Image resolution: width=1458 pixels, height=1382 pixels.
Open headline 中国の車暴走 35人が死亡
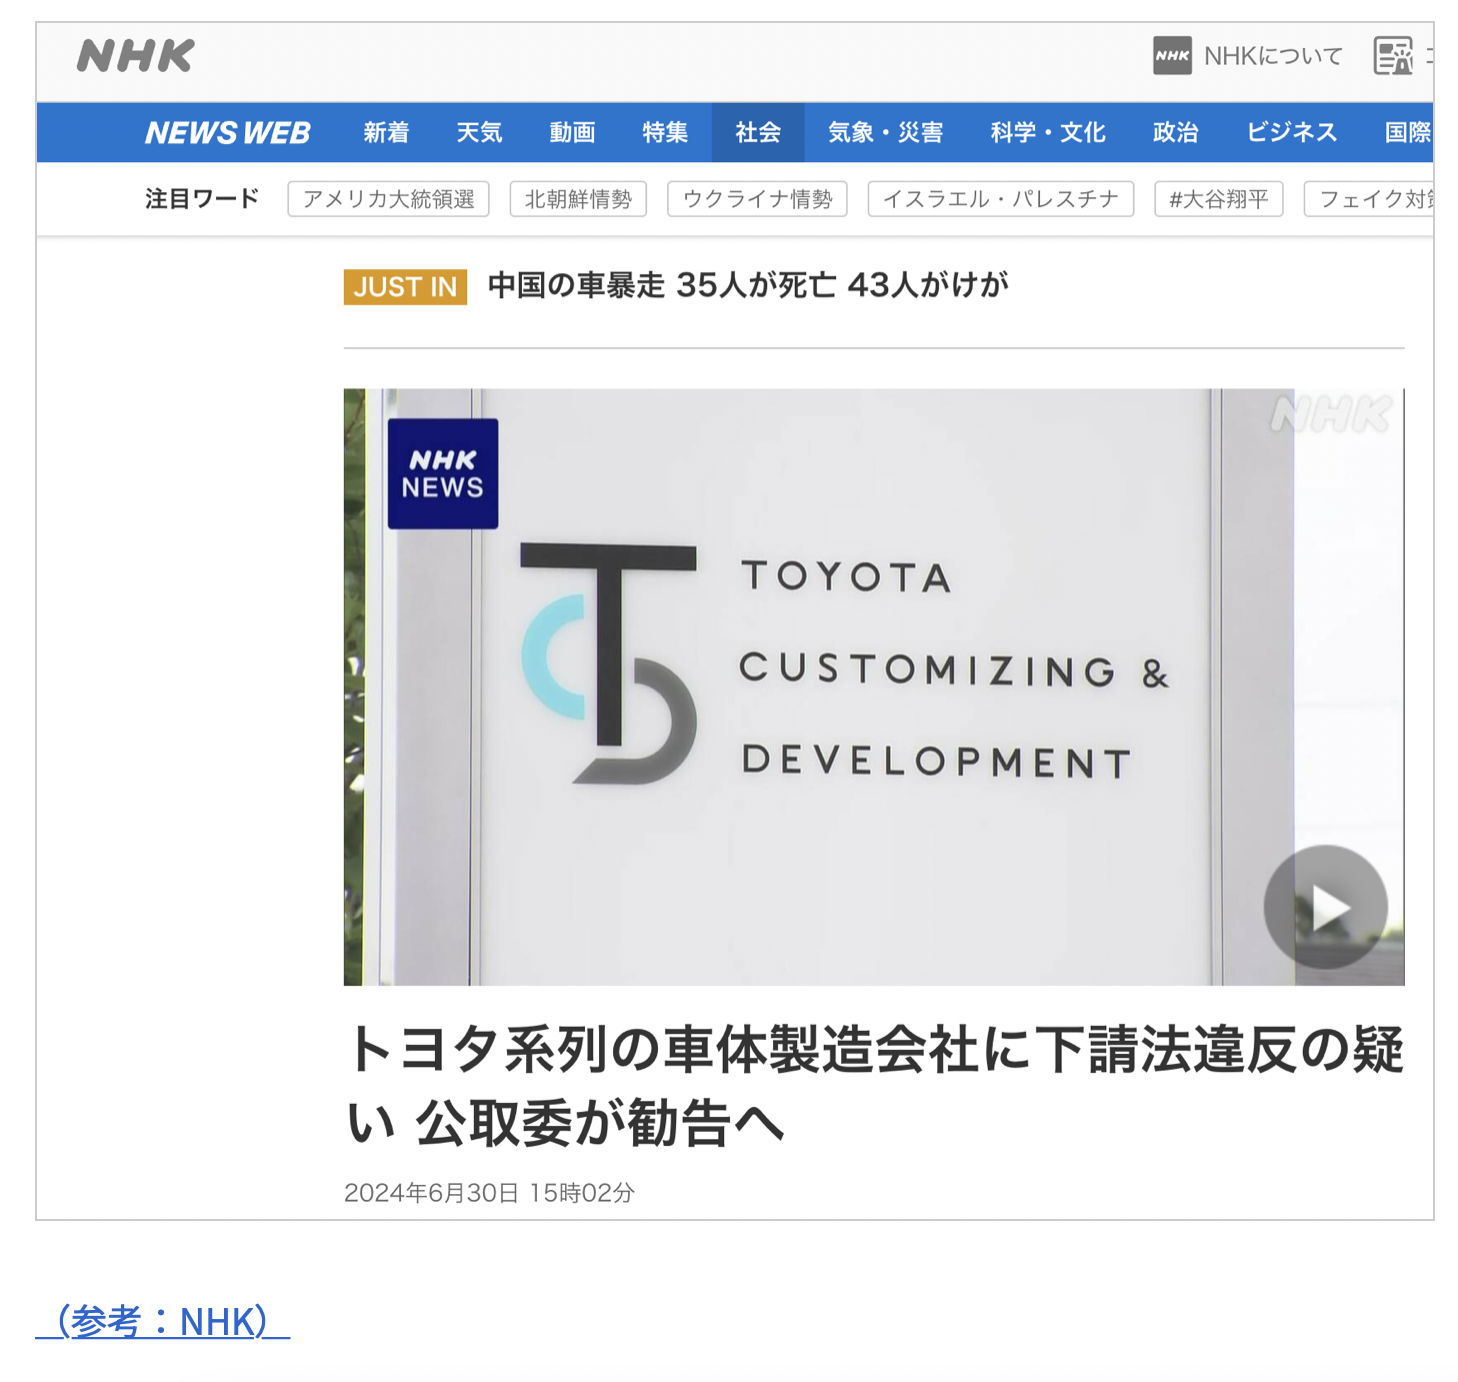pos(748,286)
